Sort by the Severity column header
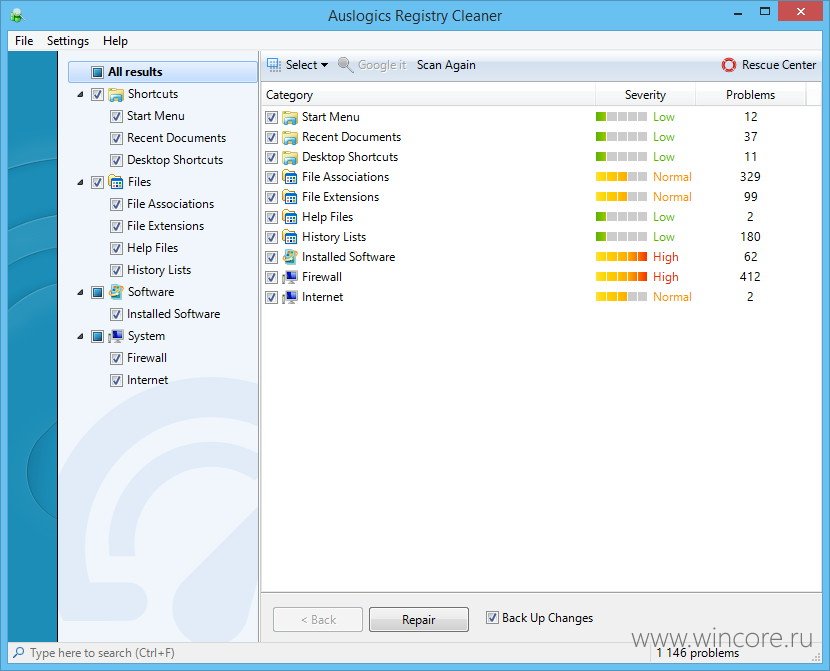Viewport: 830px width, 671px height. pos(645,95)
